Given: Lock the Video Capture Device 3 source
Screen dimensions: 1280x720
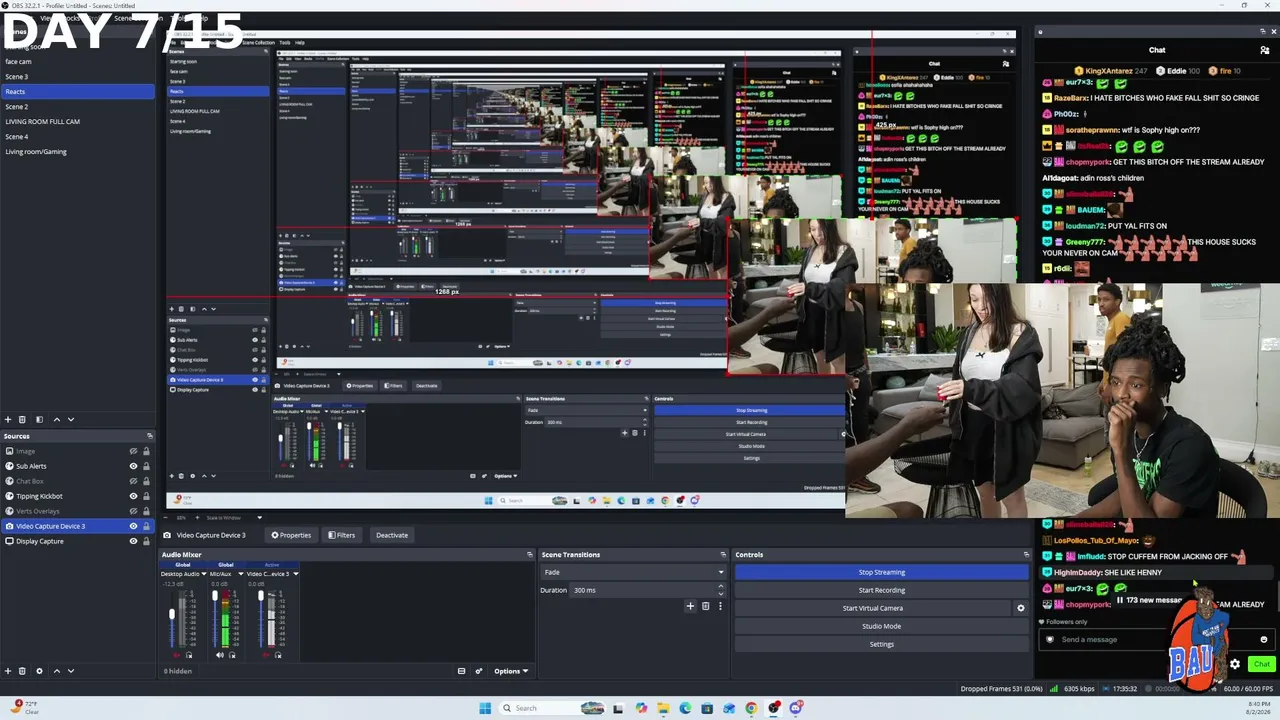Looking at the screenshot, I should [146, 526].
